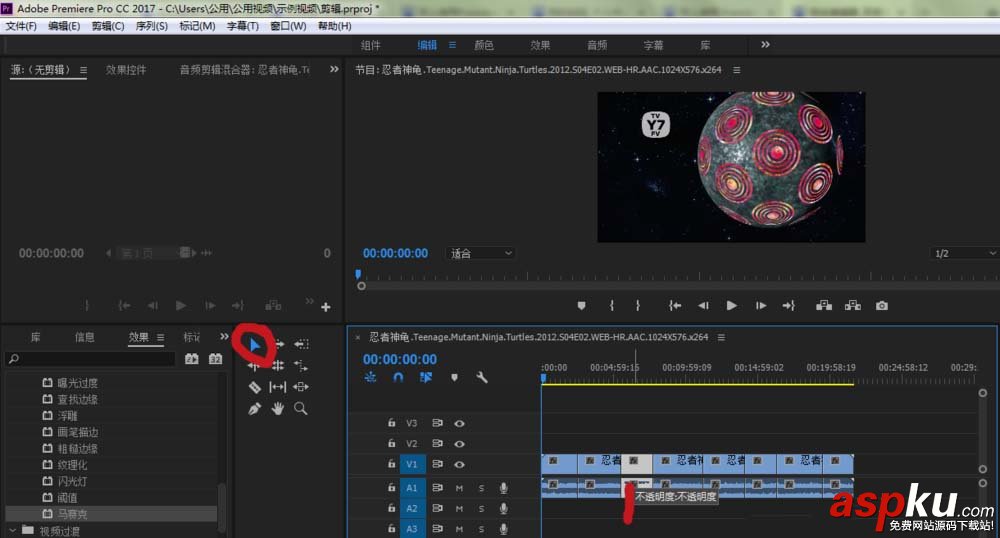The width and height of the screenshot is (1000, 538).
Task: Open the 序列(S) menu
Action: coord(151,26)
